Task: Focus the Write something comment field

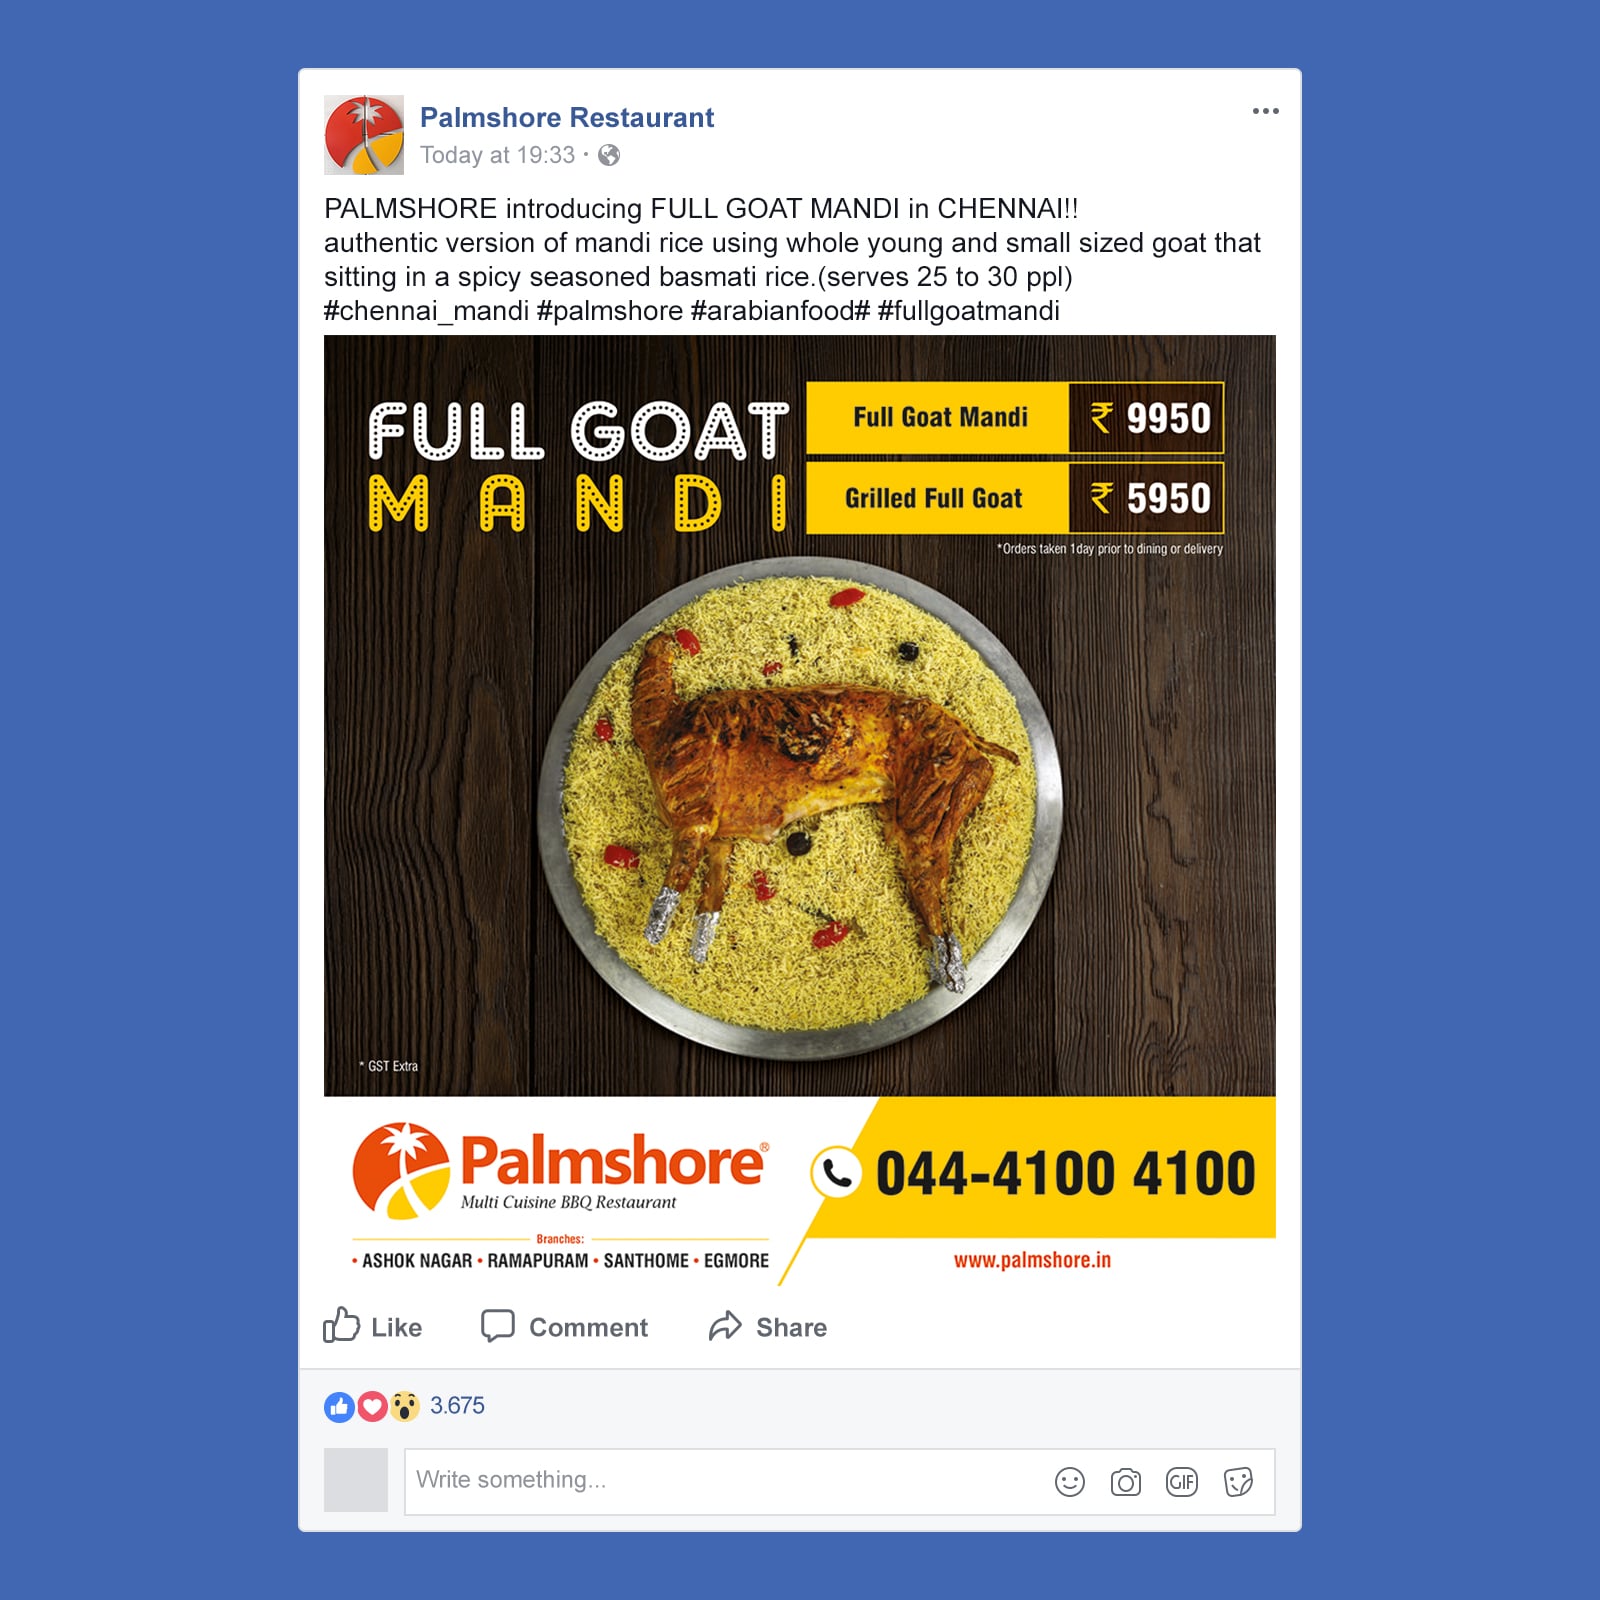Action: [840, 1481]
